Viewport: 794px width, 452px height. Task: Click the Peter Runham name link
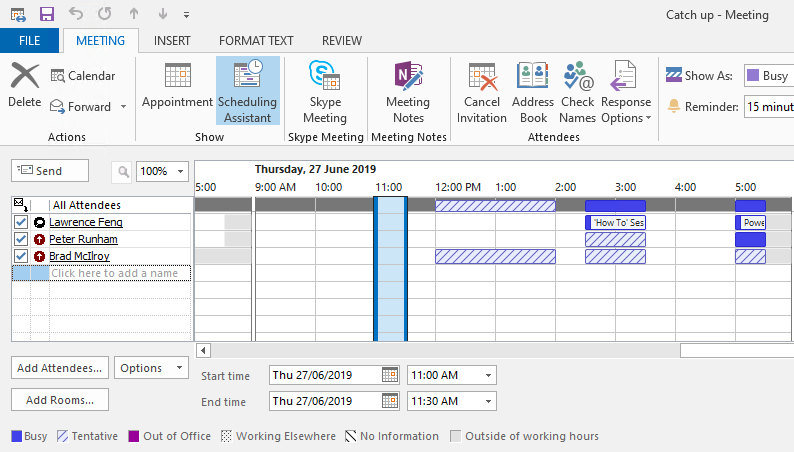pyautogui.click(x=83, y=239)
